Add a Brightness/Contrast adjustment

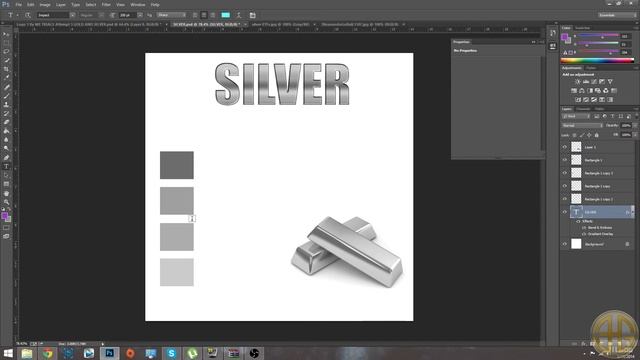click(578, 82)
